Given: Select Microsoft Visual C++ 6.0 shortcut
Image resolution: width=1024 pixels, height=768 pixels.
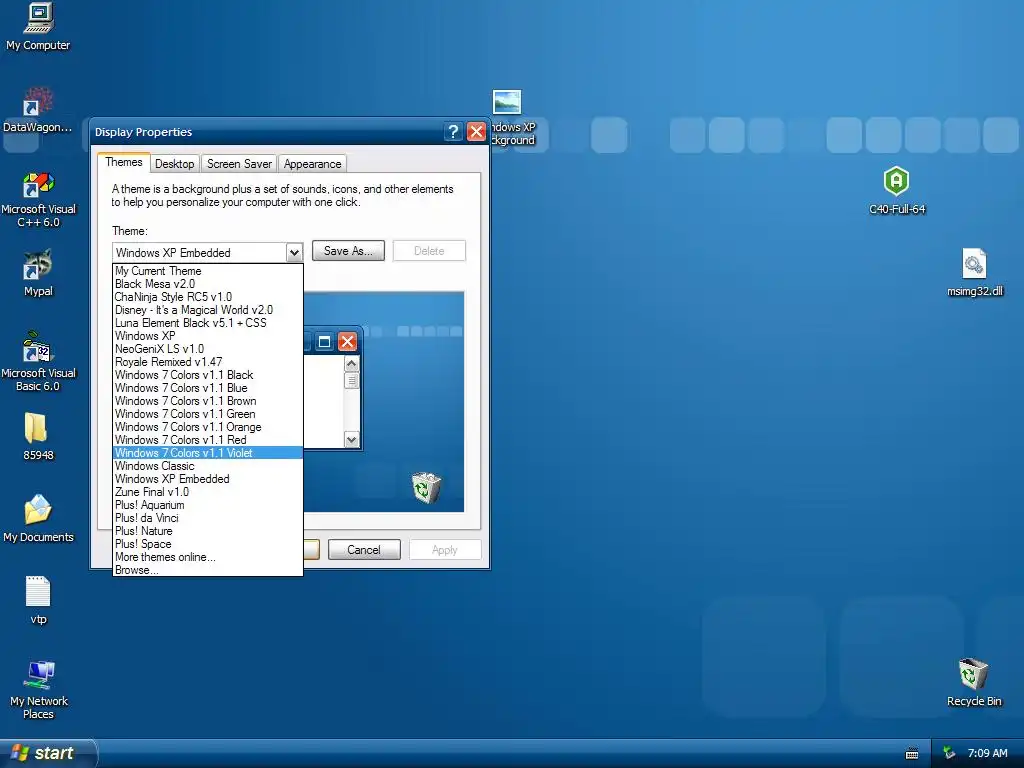Looking at the screenshot, I should [38, 199].
